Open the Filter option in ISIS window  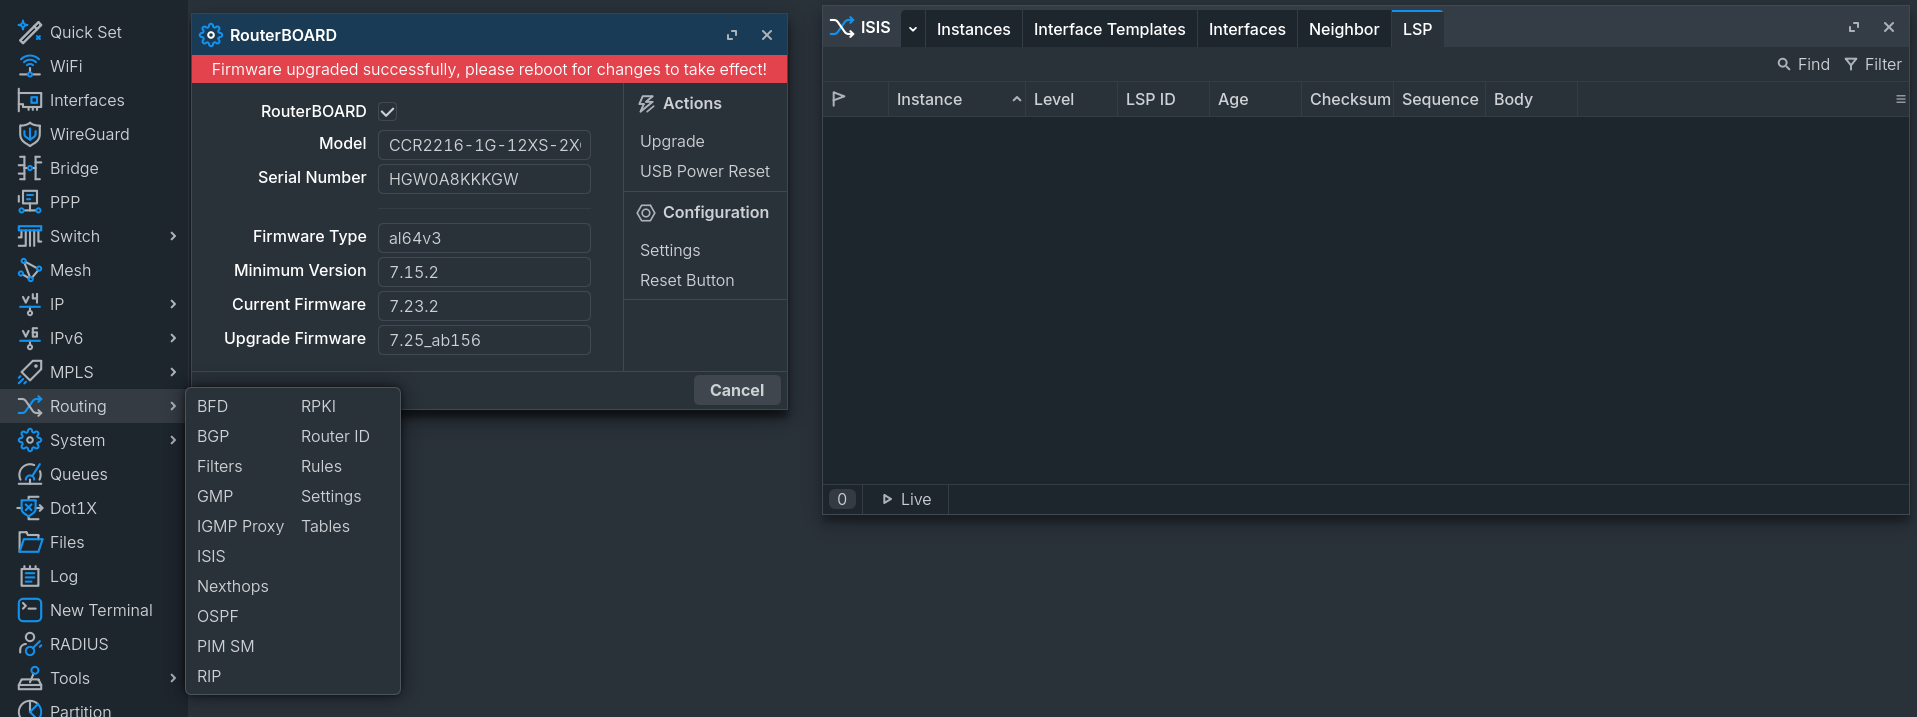pos(1873,64)
